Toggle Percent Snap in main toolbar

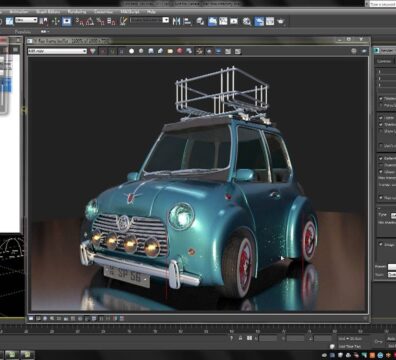pos(100,22)
